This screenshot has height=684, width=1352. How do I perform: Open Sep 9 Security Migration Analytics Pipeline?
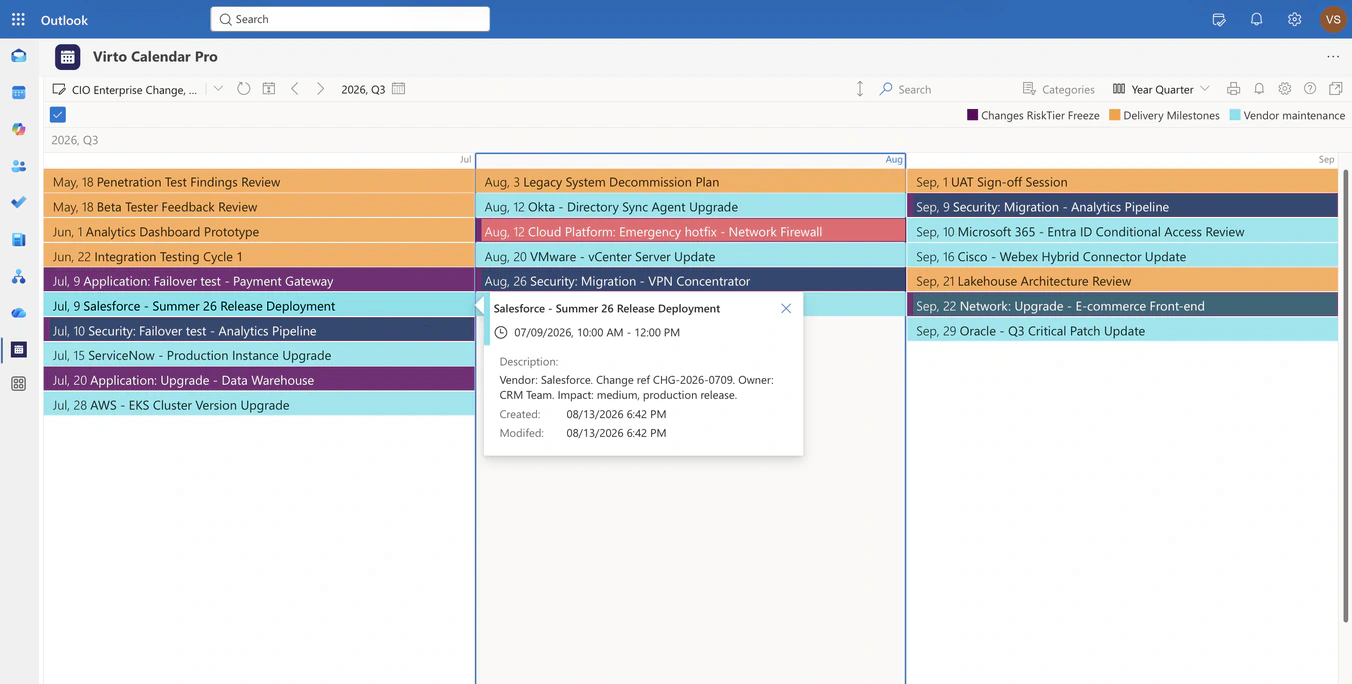[x=1122, y=207]
